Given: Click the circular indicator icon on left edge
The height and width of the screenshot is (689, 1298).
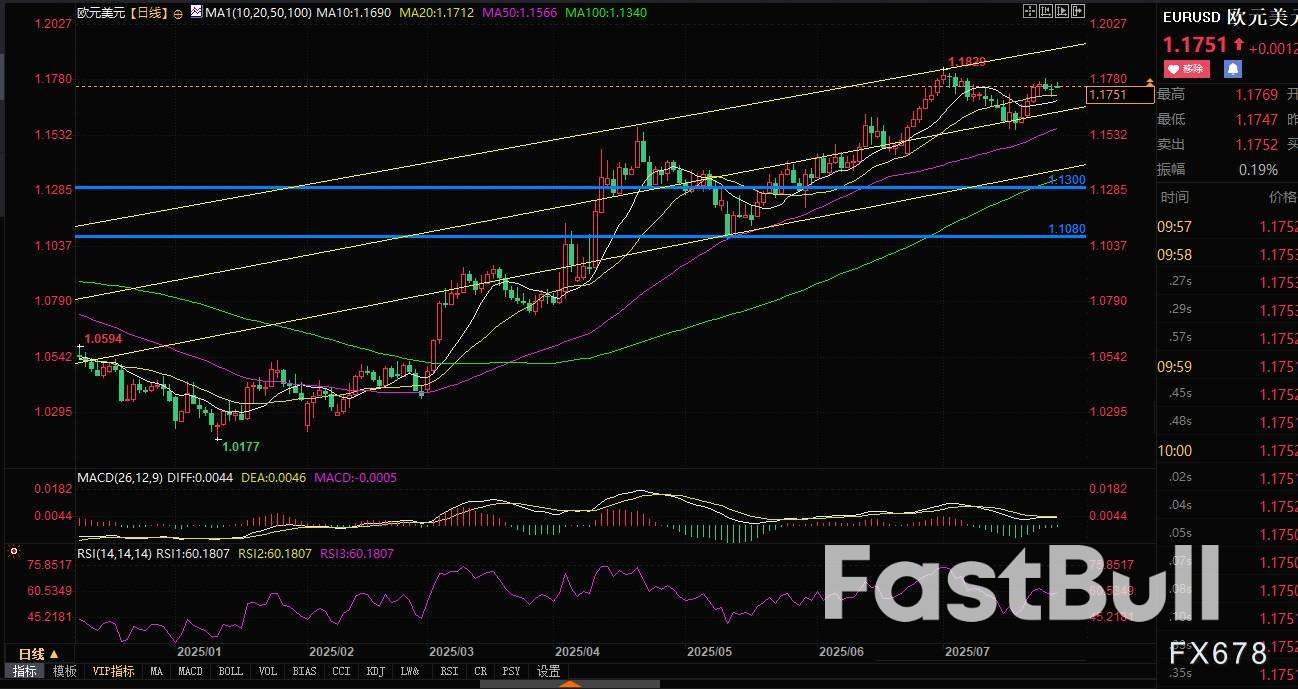Looking at the screenshot, I should click(13, 551).
